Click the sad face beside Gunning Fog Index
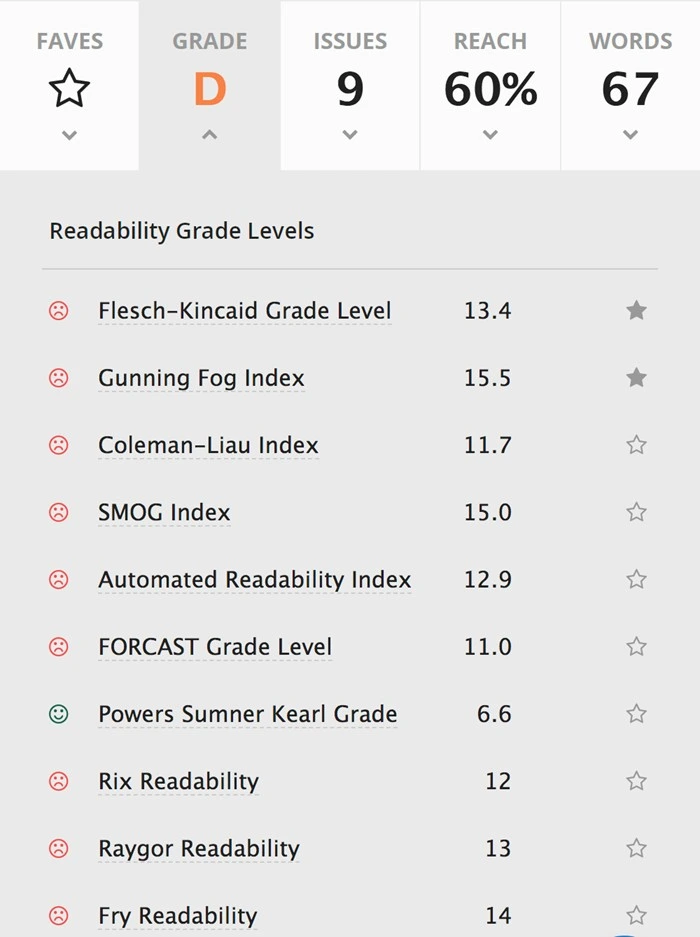This screenshot has width=700, height=937. 59,378
